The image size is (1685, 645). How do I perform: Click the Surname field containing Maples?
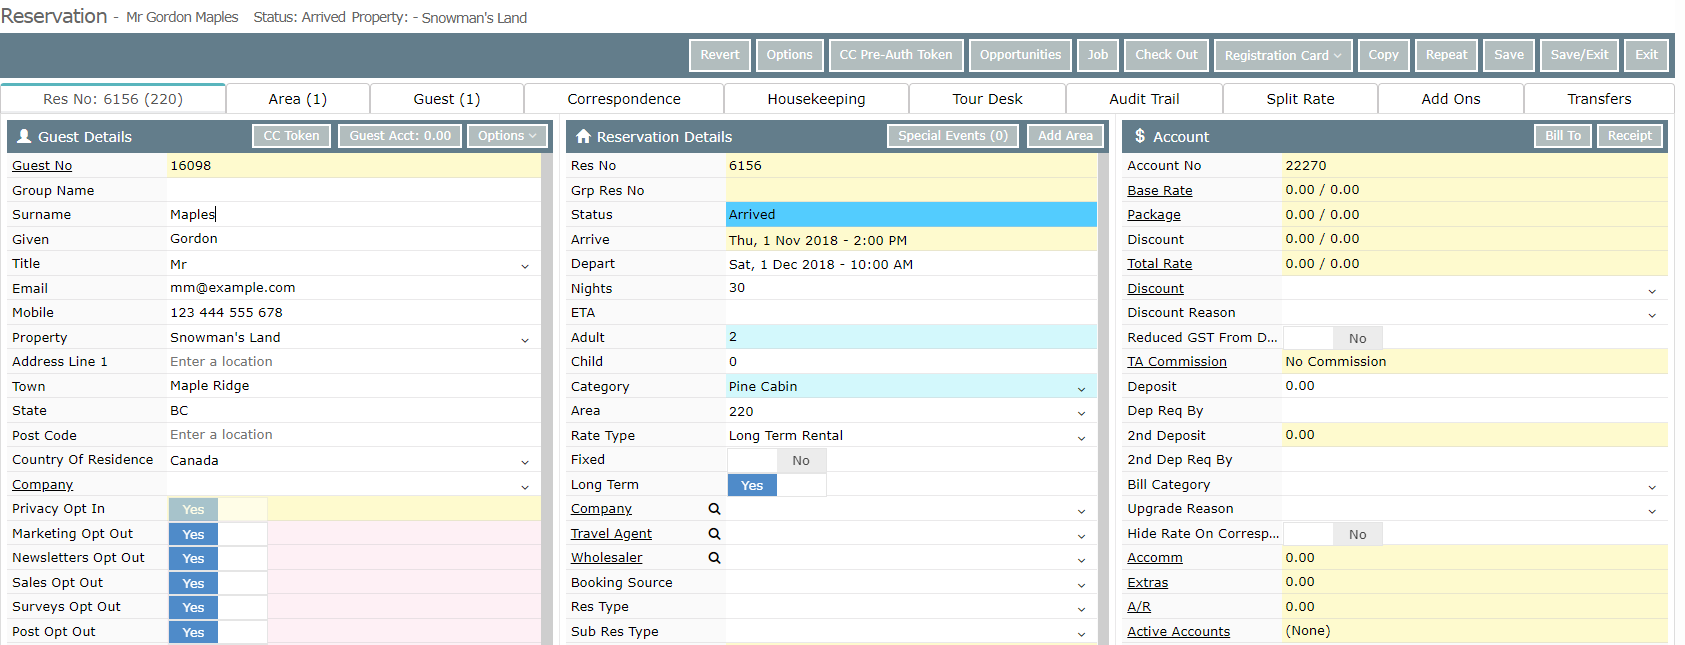(x=355, y=215)
